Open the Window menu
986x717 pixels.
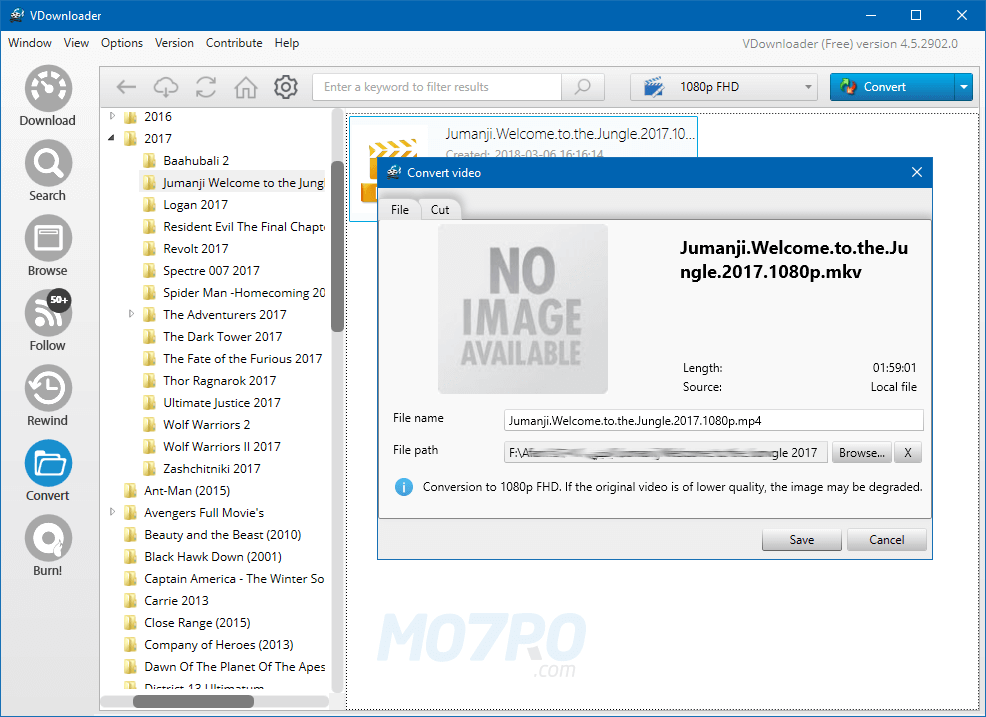click(30, 43)
